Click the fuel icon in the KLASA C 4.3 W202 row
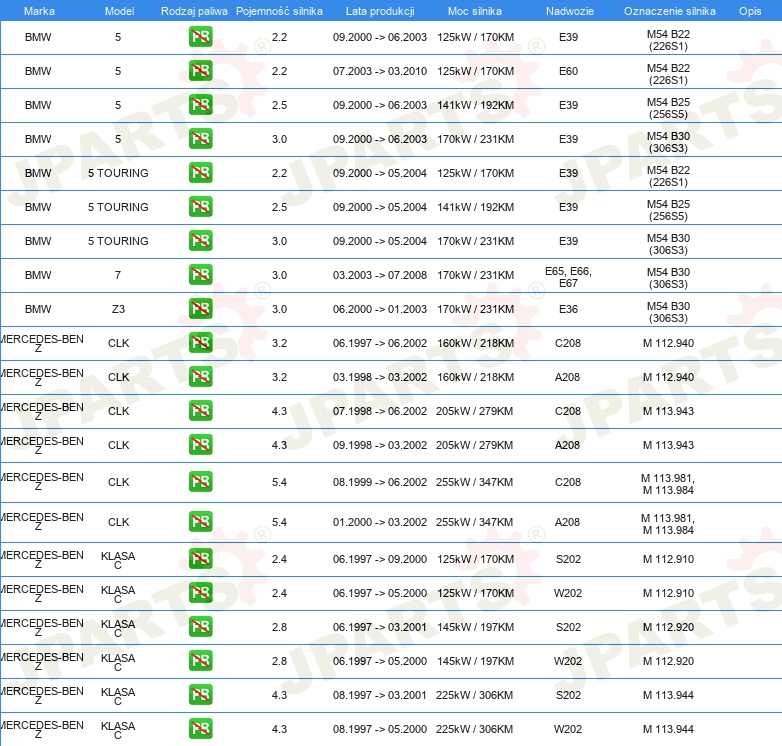 tap(200, 729)
